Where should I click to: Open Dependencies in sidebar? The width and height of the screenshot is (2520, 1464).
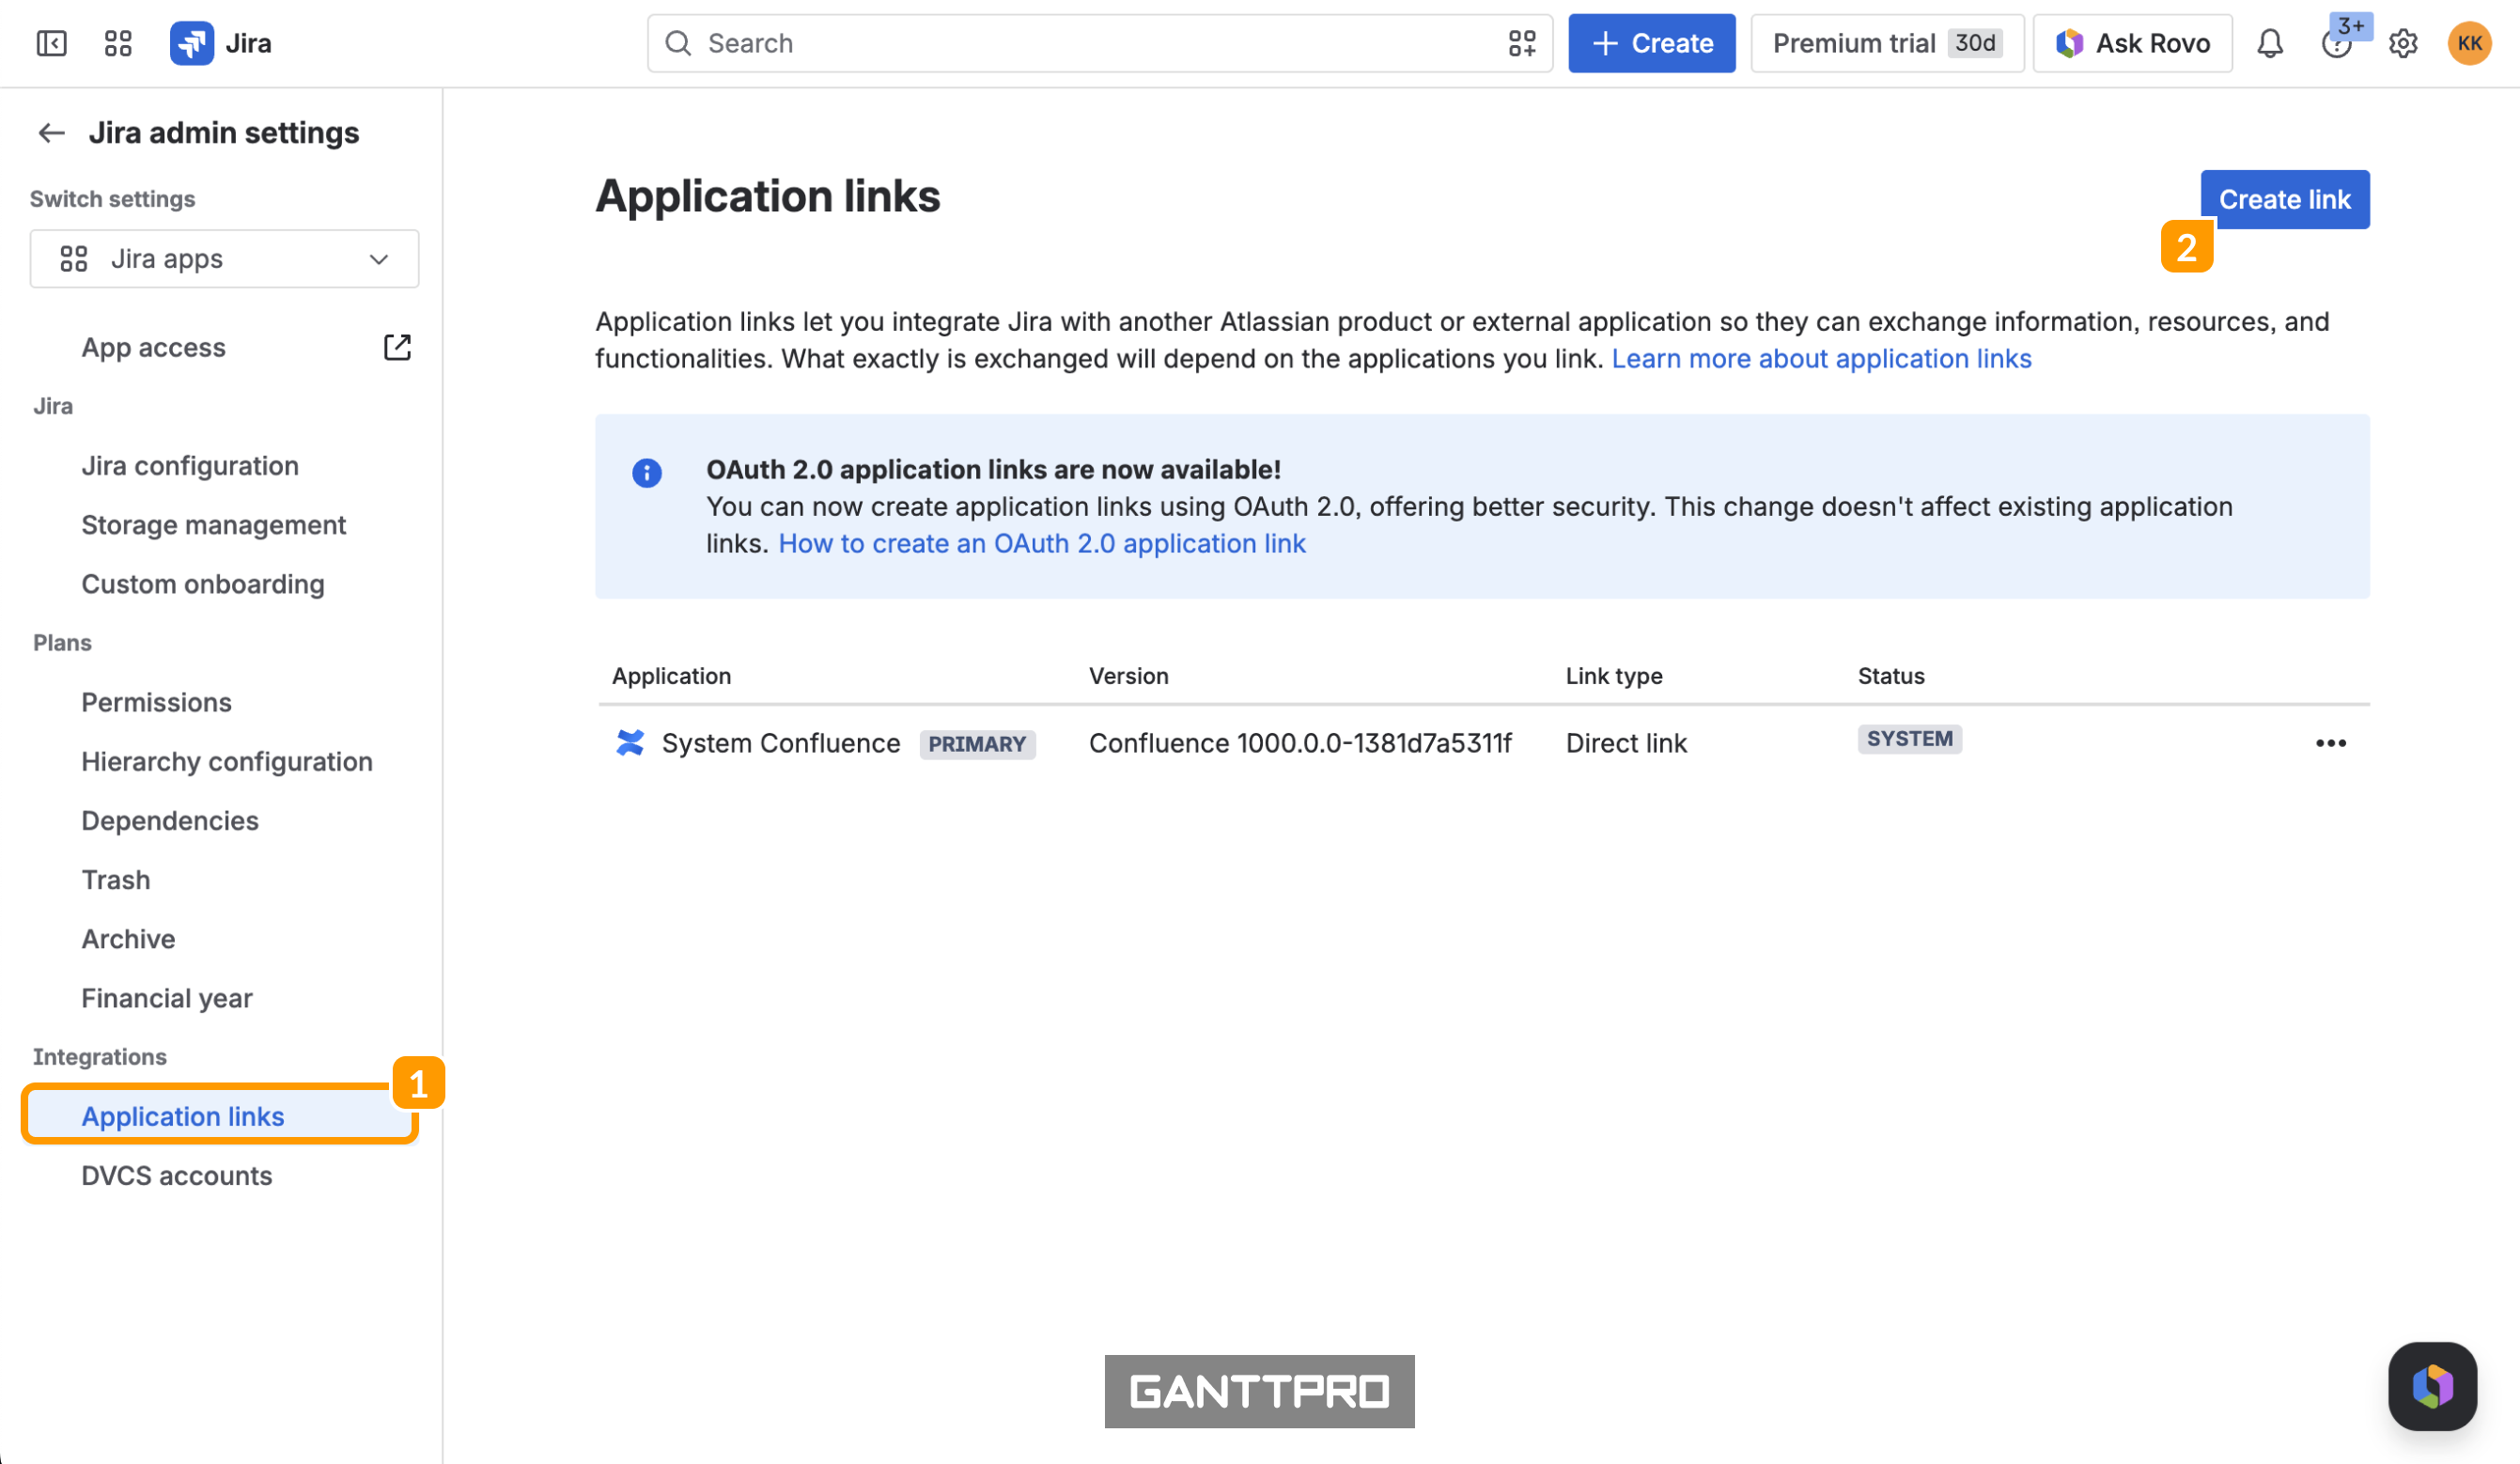pyautogui.click(x=170, y=820)
